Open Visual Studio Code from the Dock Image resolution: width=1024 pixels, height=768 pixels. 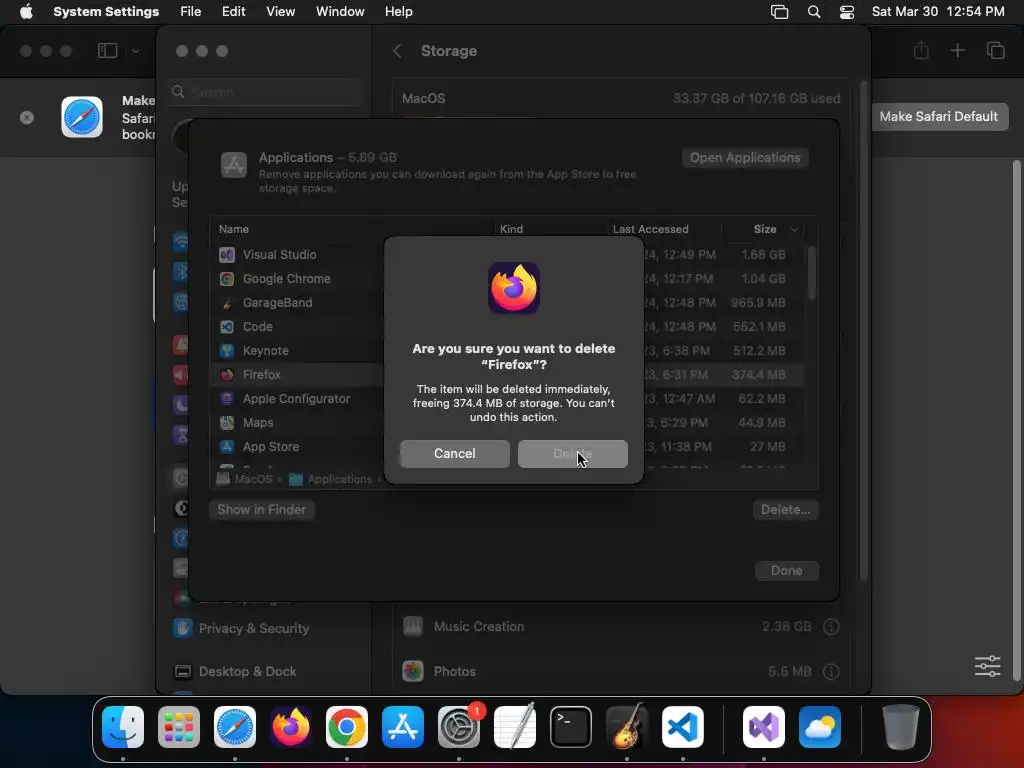[x=682, y=726]
